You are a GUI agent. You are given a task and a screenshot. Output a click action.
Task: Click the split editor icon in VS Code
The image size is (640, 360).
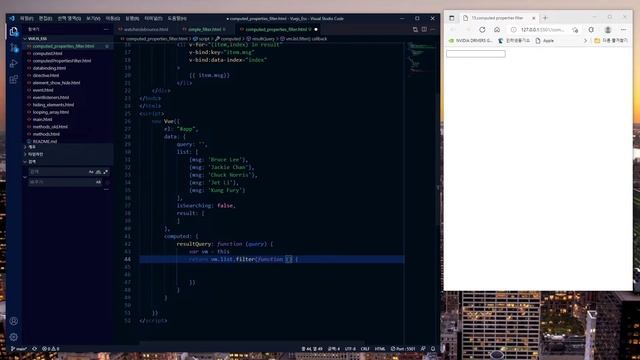424,29
